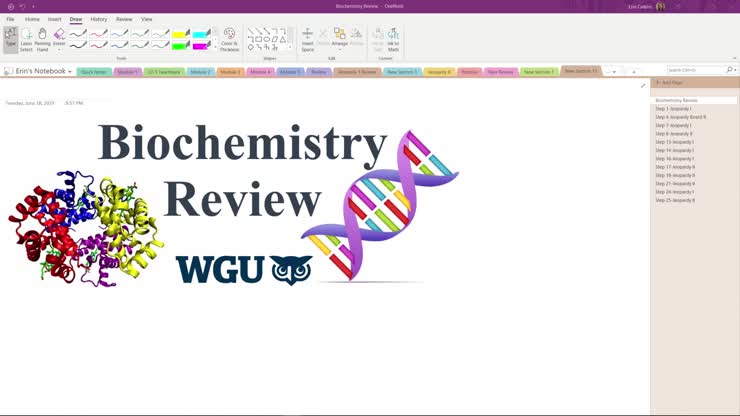Select the rectangle shape
The width and height of the screenshot is (740, 416).
click(x=259, y=39)
